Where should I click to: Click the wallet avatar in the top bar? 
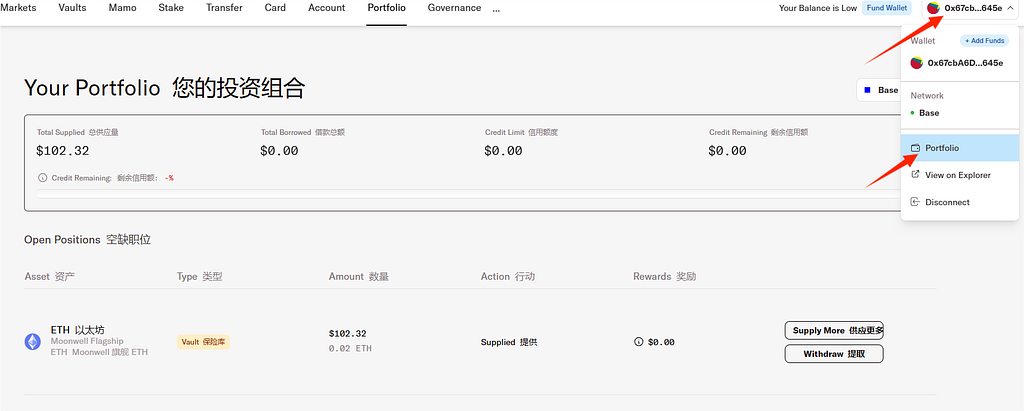click(934, 8)
